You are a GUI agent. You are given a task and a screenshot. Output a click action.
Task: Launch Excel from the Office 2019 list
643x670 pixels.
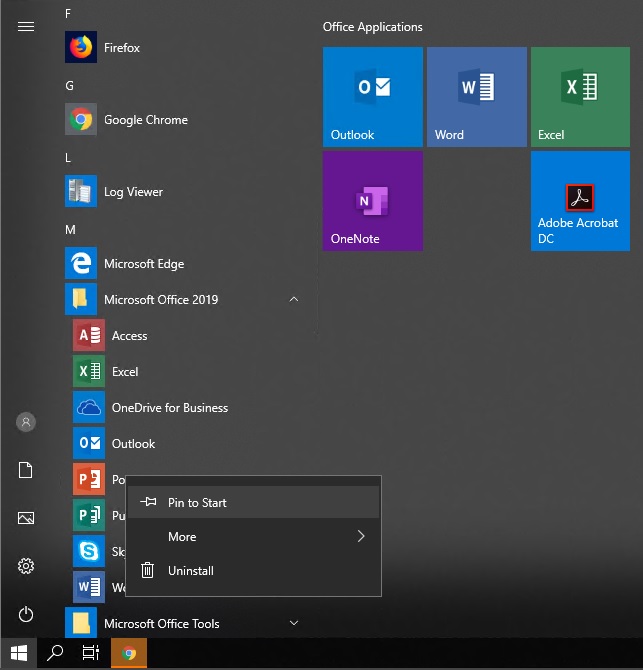[x=88, y=371]
